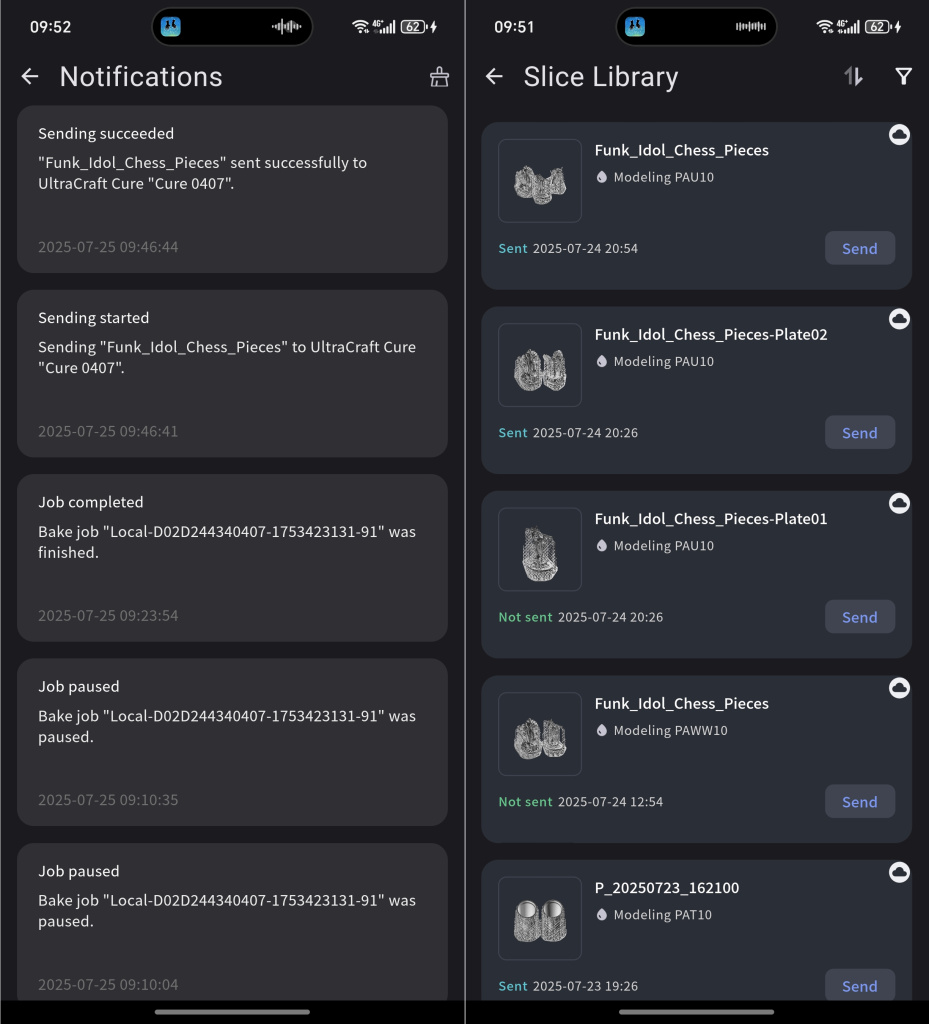The height and width of the screenshot is (1024, 929).
Task: Tap the cloud icon on P_20250723_162100
Action: 899,872
